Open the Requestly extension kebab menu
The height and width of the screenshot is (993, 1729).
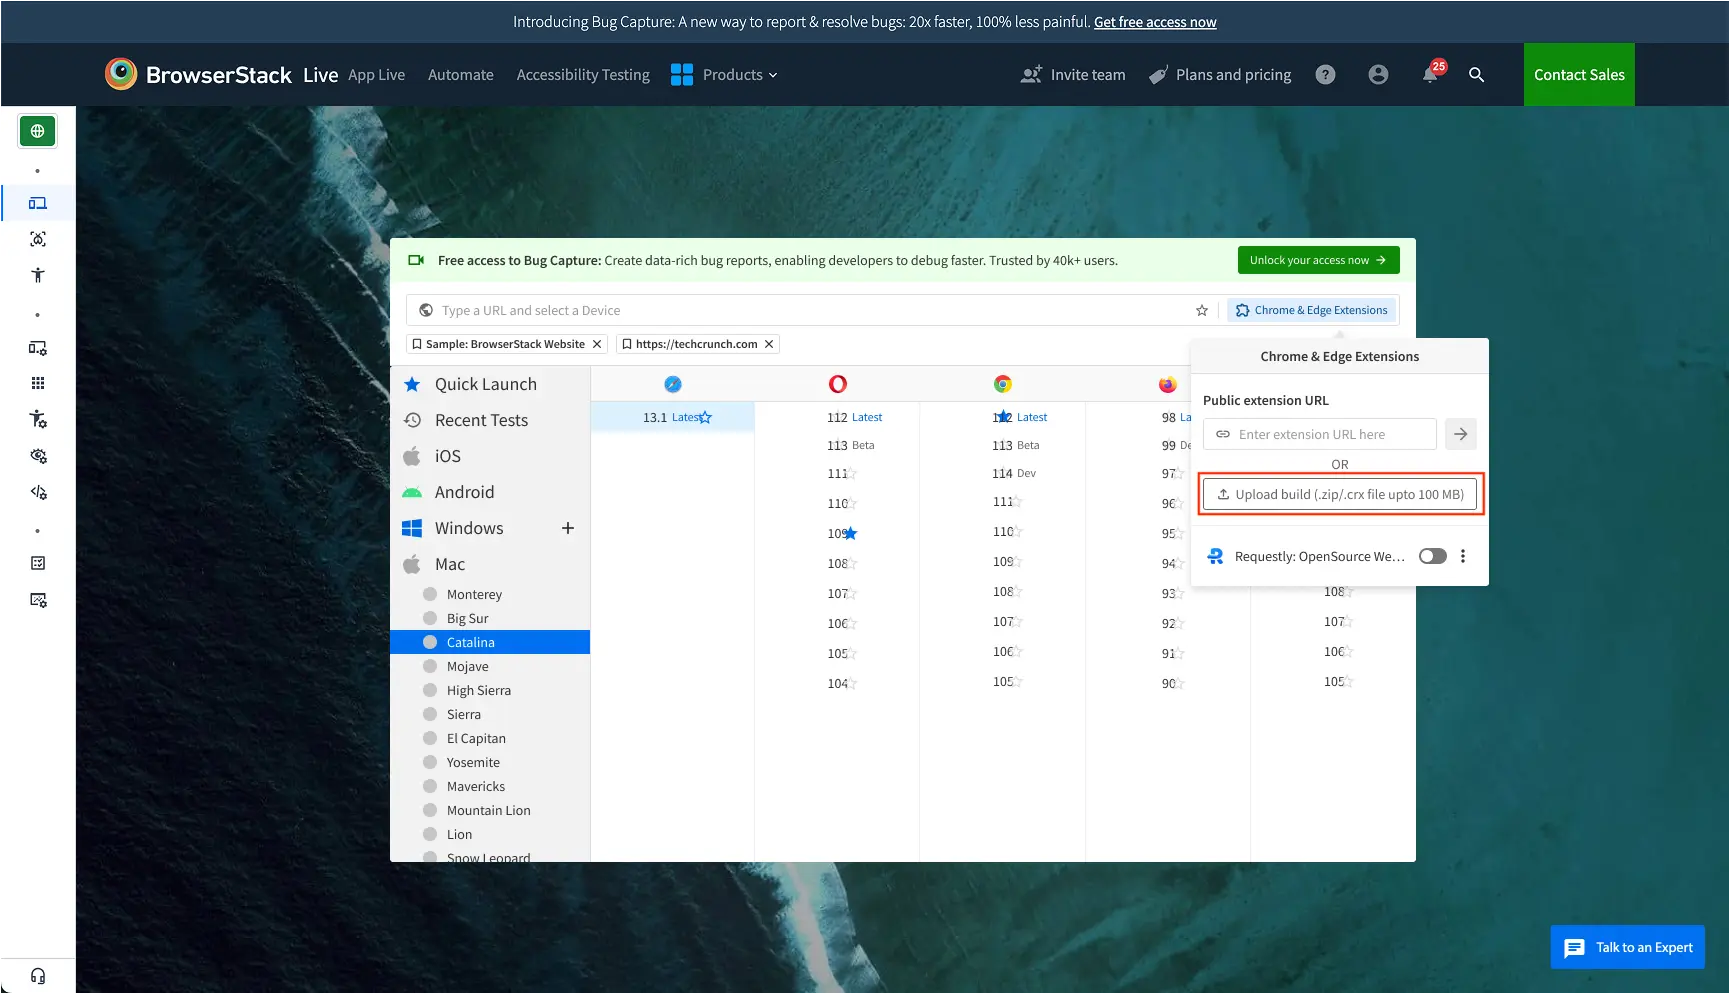click(x=1462, y=556)
